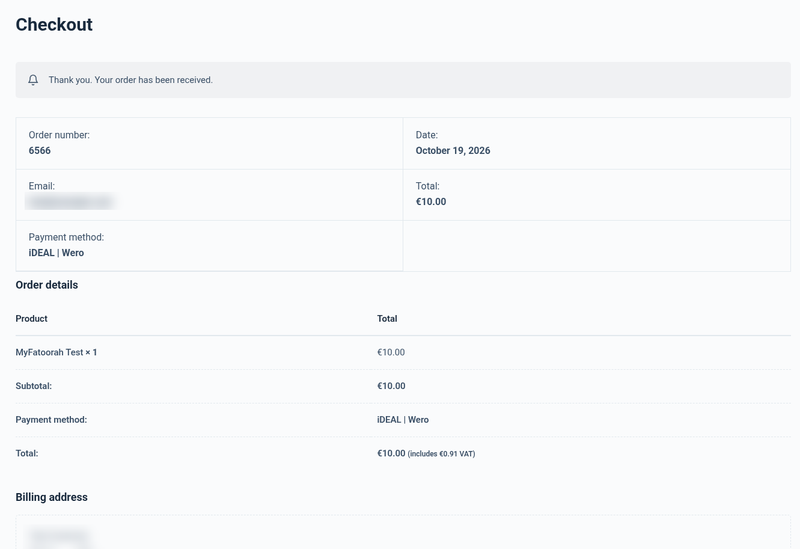Select 'Payment method:' label in order details
The height and width of the screenshot is (549, 800).
click(52, 419)
